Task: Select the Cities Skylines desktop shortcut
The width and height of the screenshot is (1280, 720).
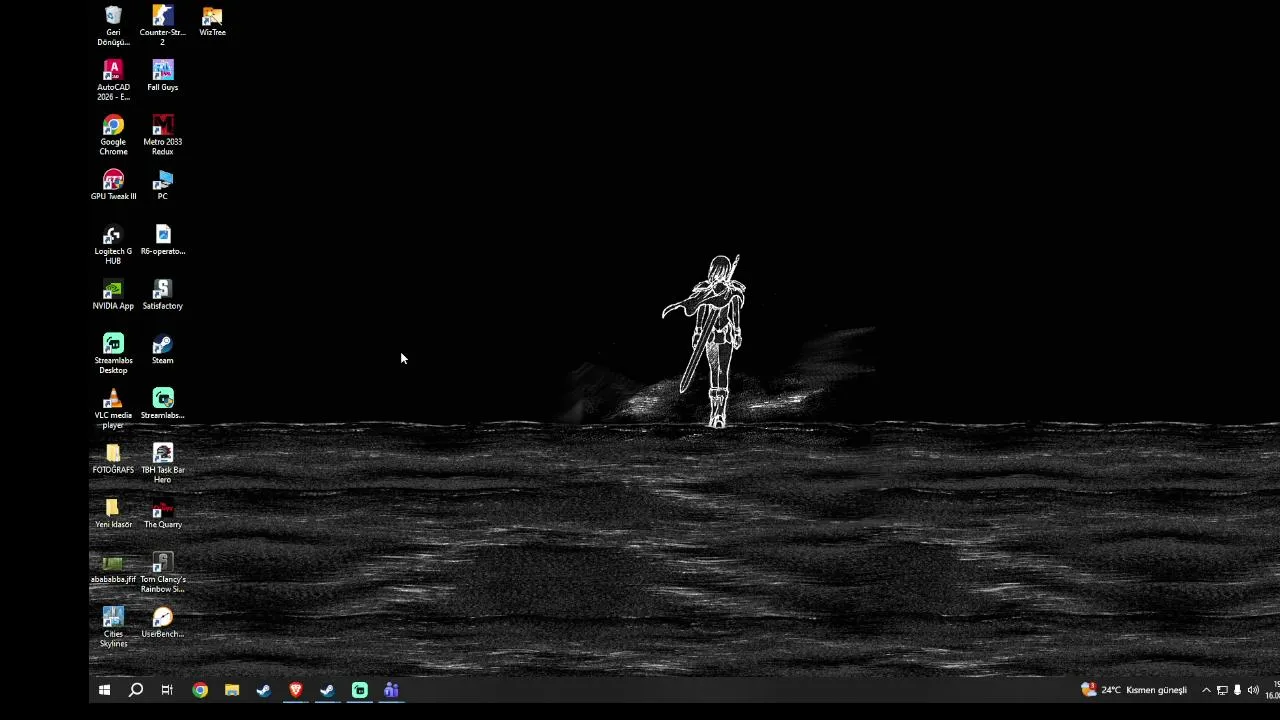Action: point(113,628)
